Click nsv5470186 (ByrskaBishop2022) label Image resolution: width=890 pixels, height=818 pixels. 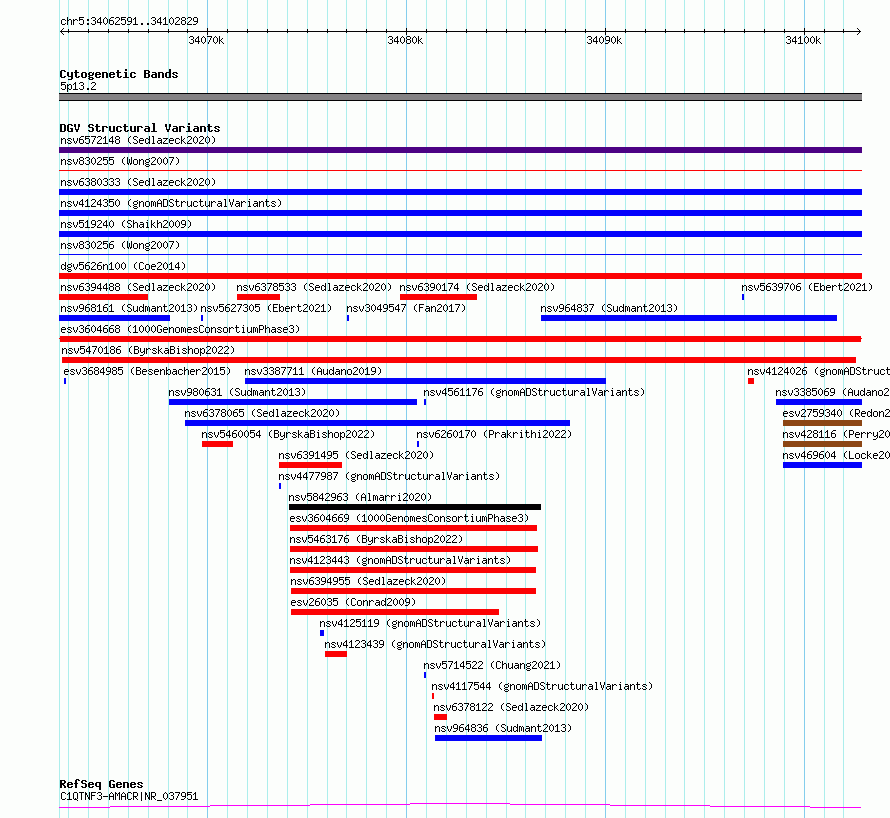click(148, 350)
